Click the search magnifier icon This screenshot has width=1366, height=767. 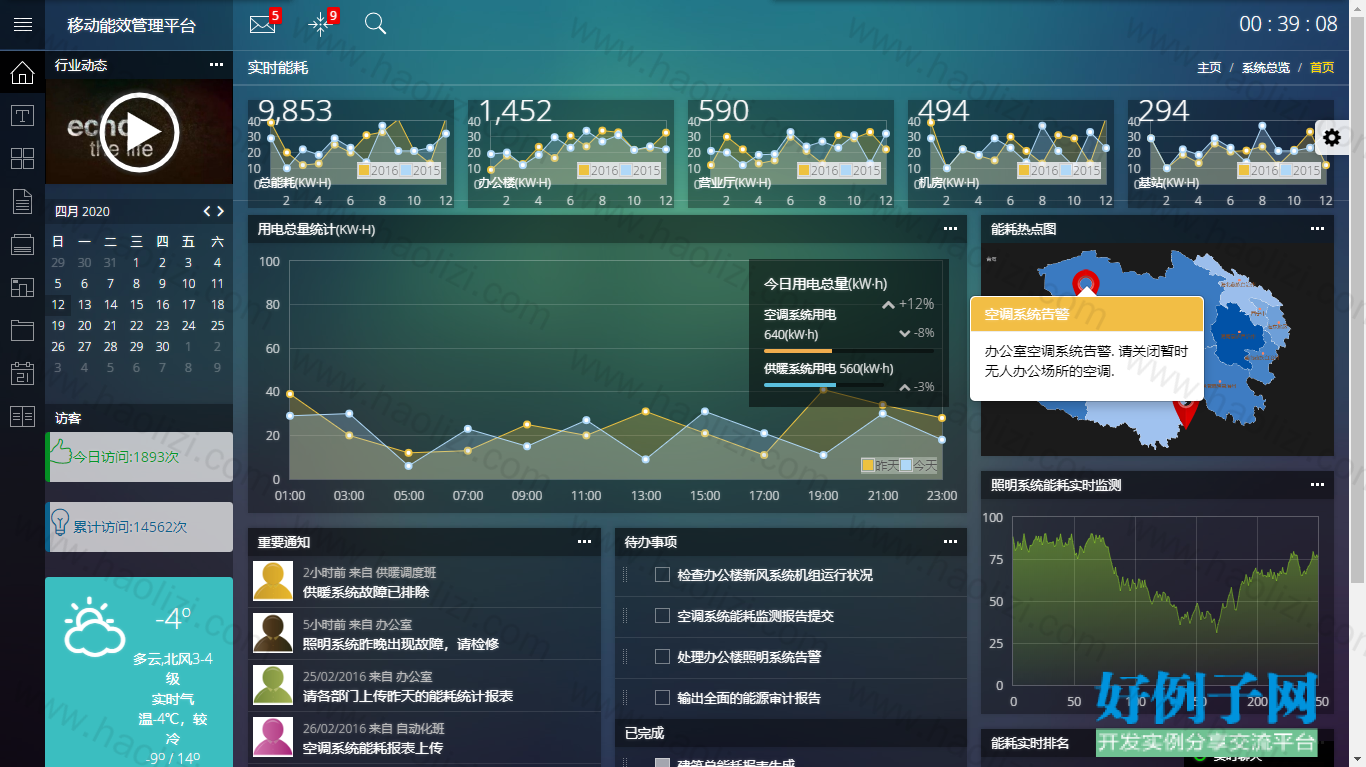click(375, 24)
